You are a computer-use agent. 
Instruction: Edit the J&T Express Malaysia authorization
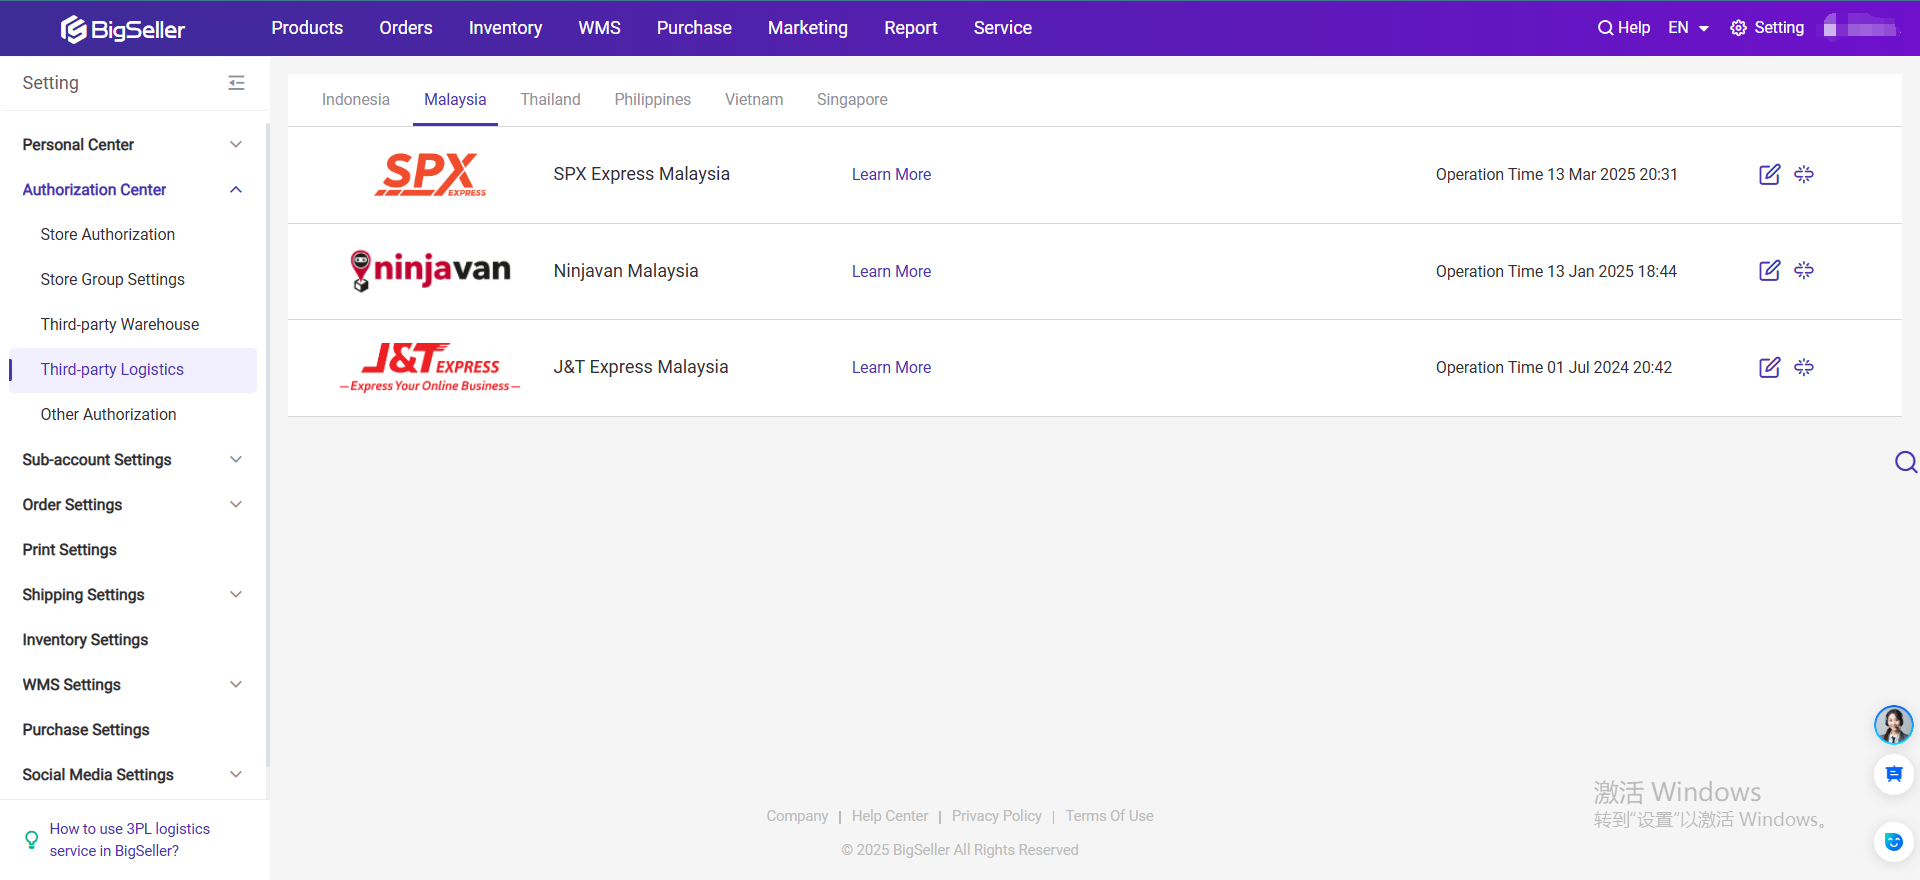point(1769,367)
